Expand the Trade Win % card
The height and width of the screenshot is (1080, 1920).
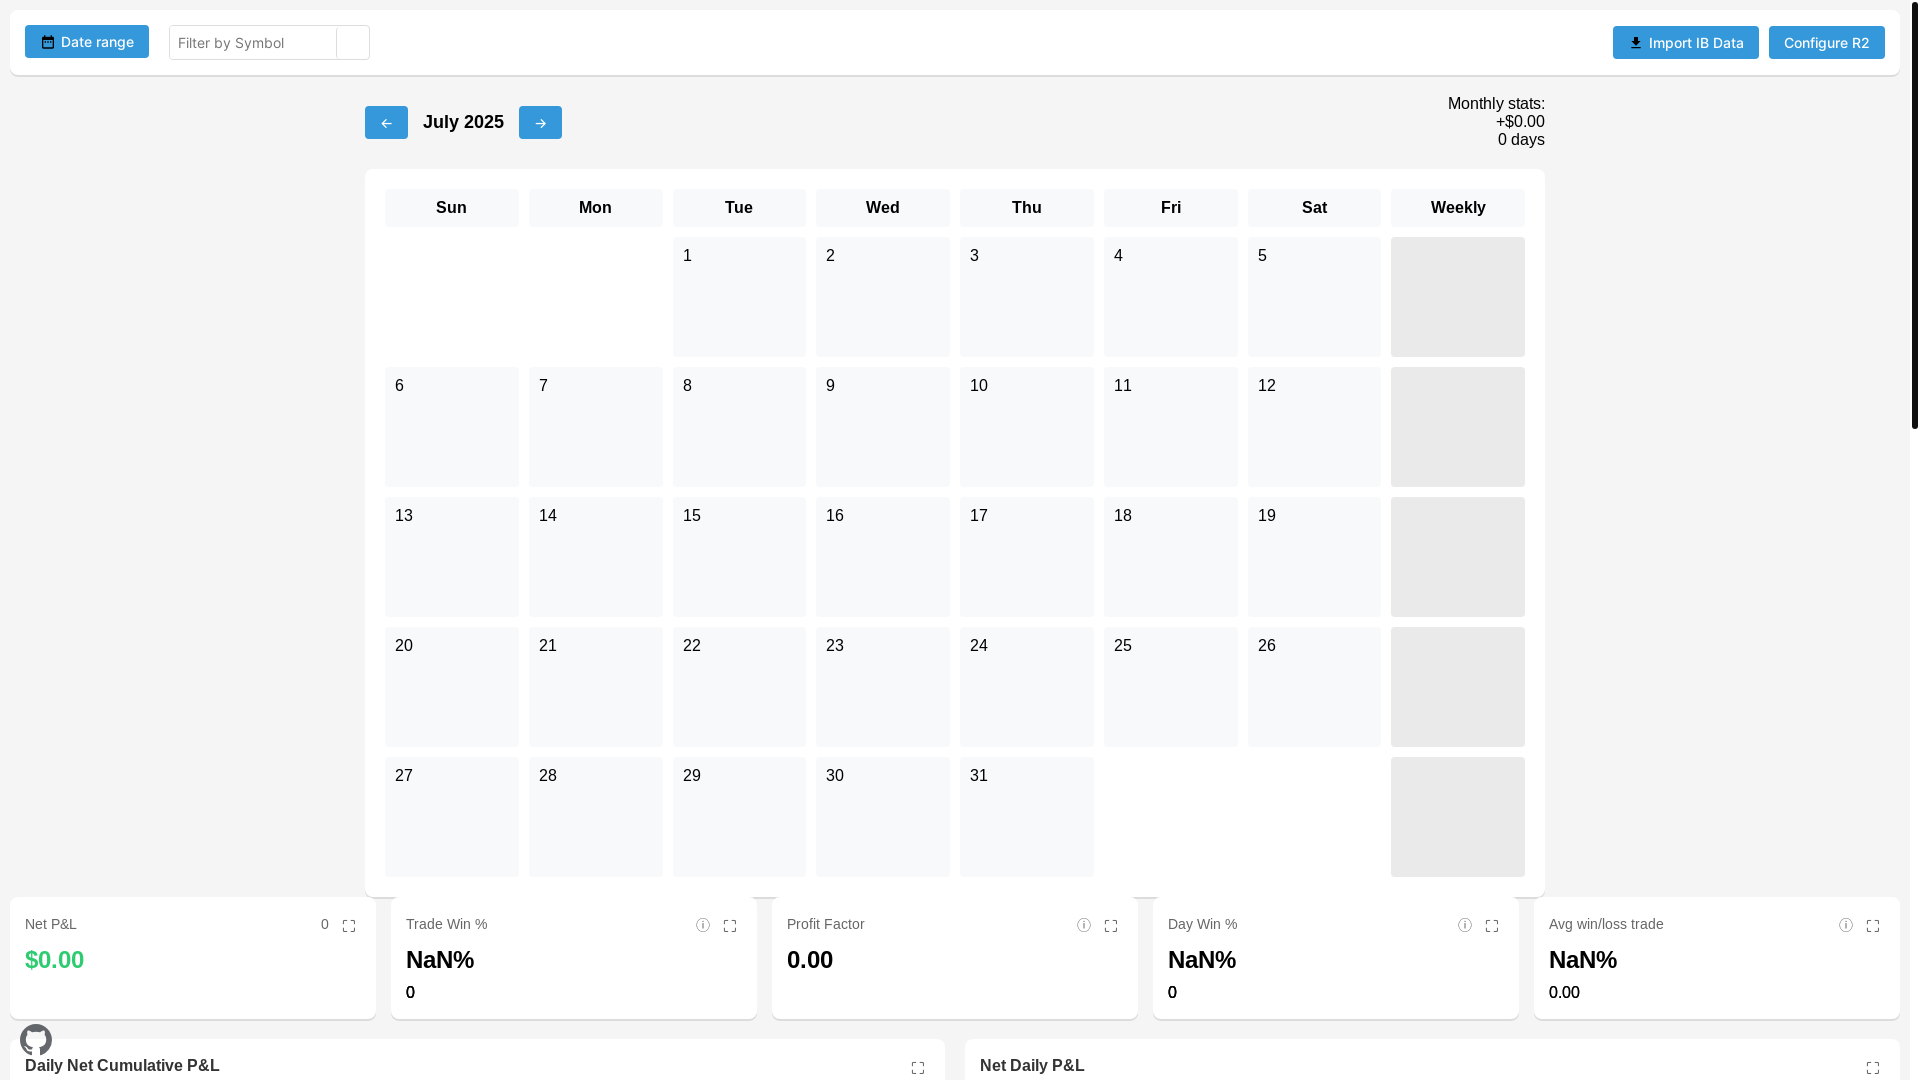(730, 926)
